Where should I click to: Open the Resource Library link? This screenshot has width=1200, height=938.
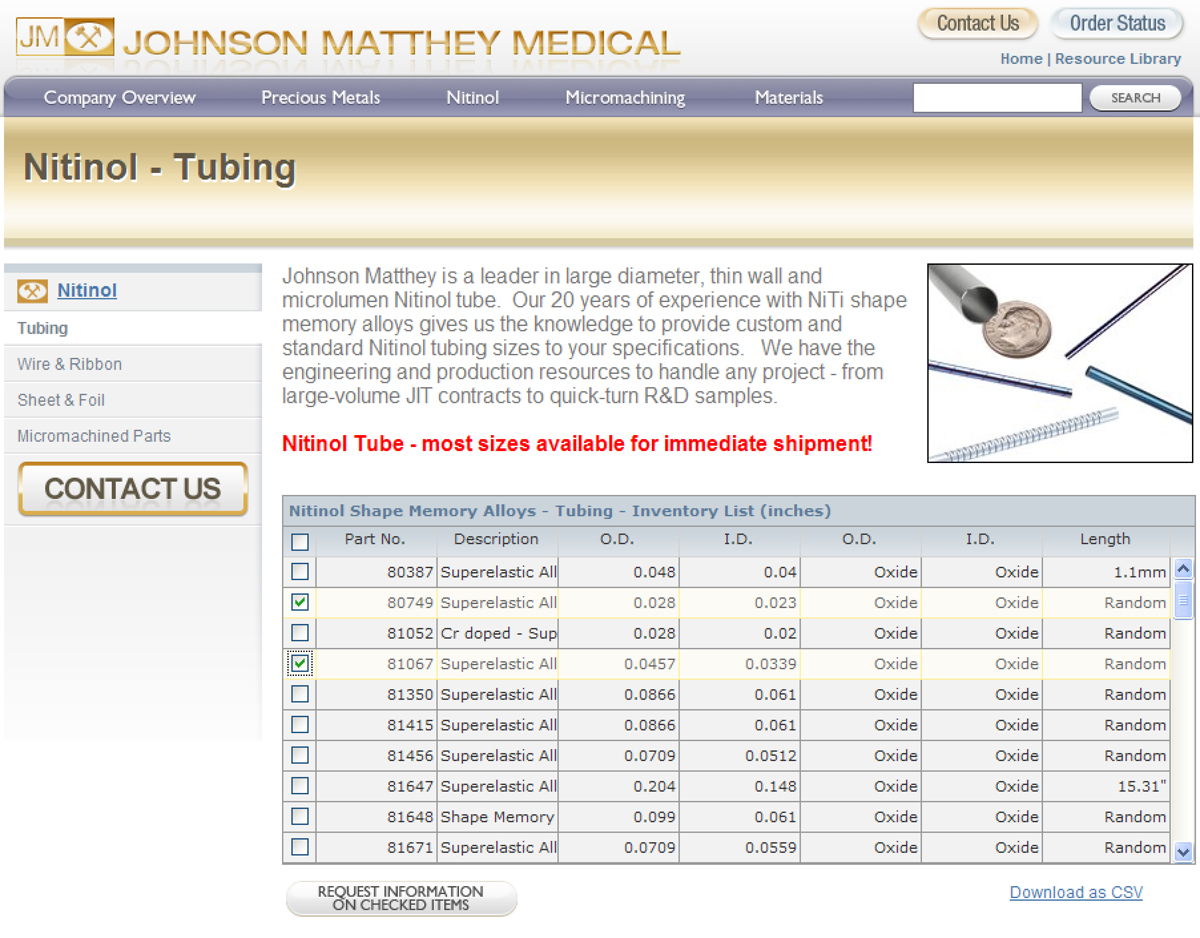pyautogui.click(x=1118, y=59)
